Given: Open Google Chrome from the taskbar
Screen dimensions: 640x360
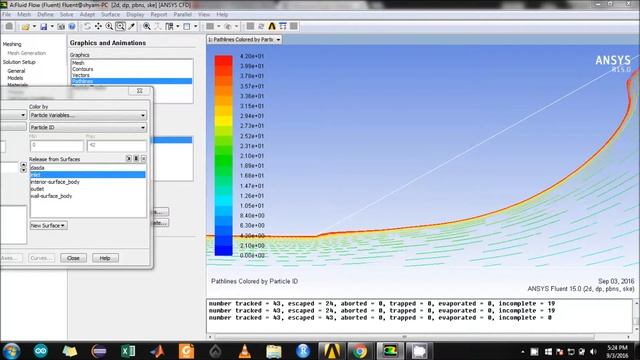Looking at the screenshot, I should click(360, 351).
